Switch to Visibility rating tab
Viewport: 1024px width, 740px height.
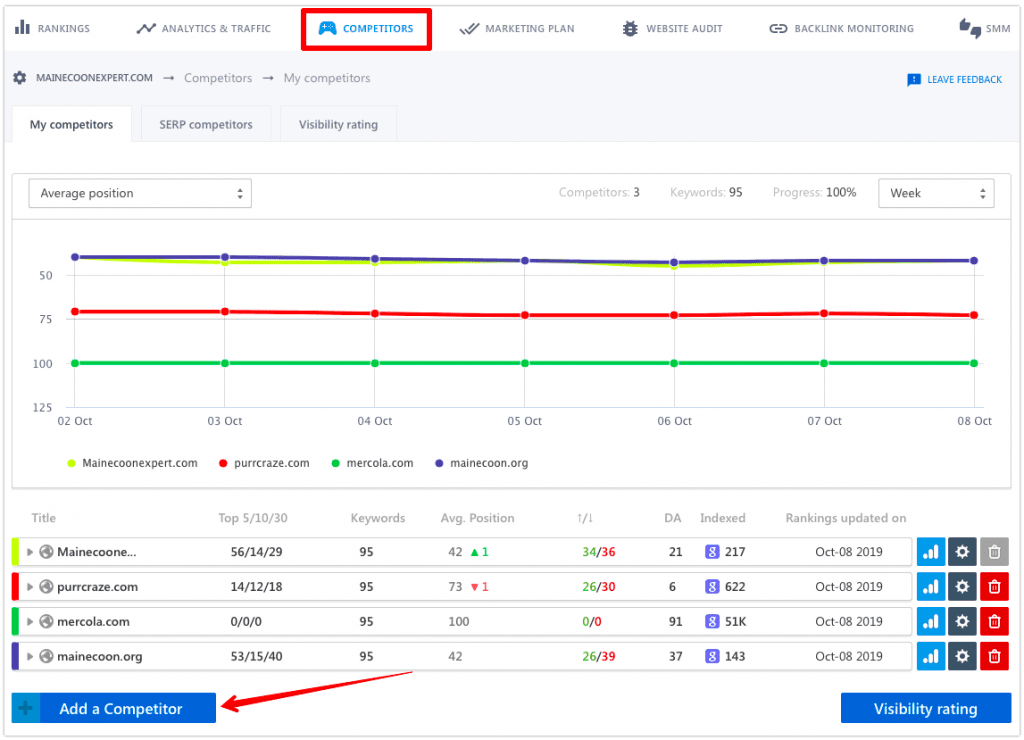pyautogui.click(x=338, y=124)
